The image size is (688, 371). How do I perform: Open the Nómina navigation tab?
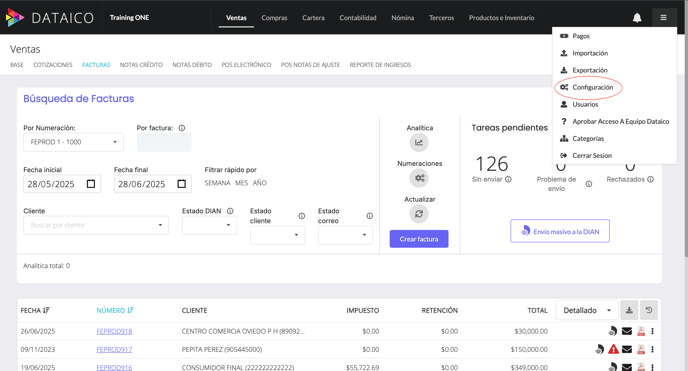(402, 18)
